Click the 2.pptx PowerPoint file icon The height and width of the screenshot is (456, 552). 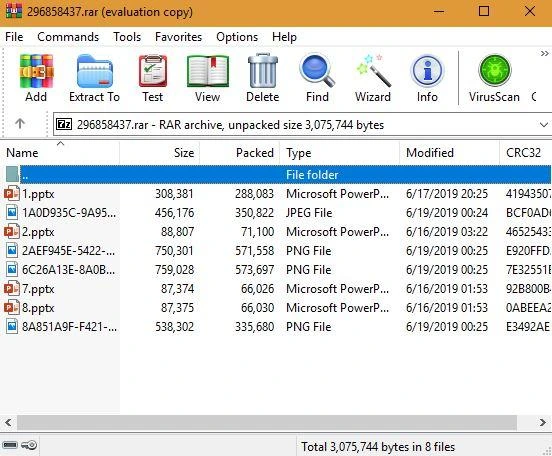click(x=12, y=232)
